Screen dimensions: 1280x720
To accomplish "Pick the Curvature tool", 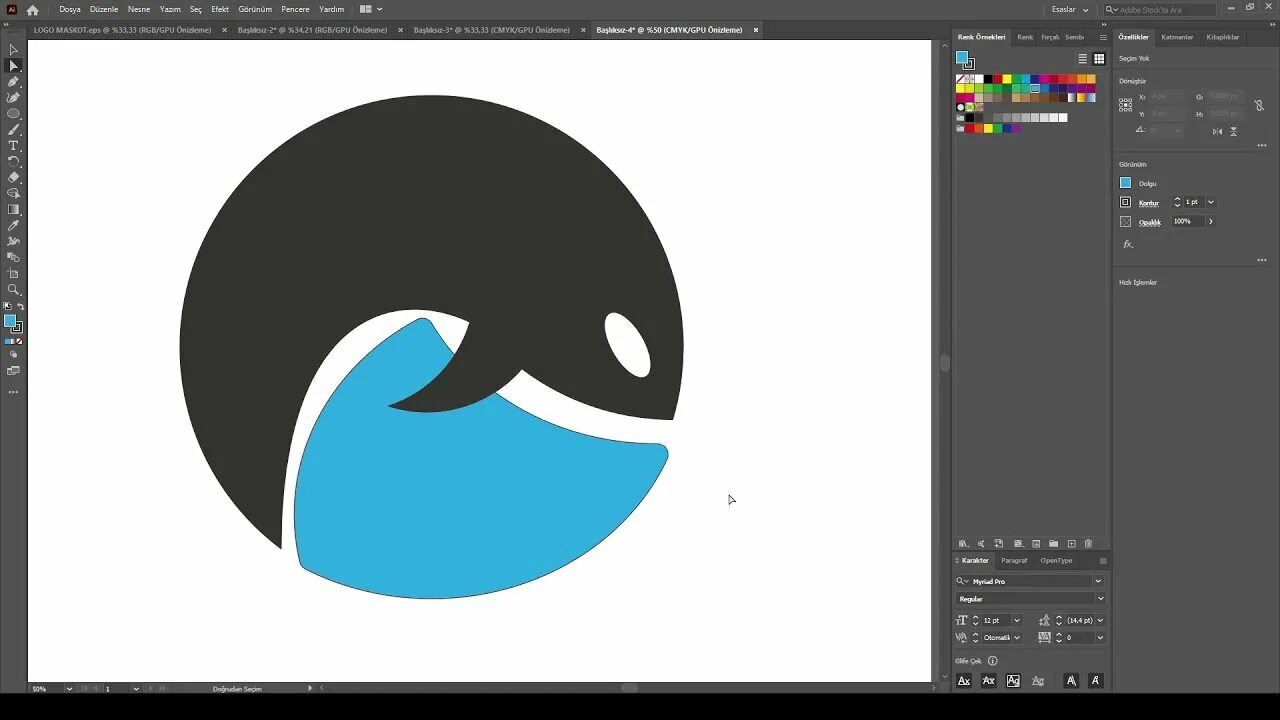I will [13, 97].
